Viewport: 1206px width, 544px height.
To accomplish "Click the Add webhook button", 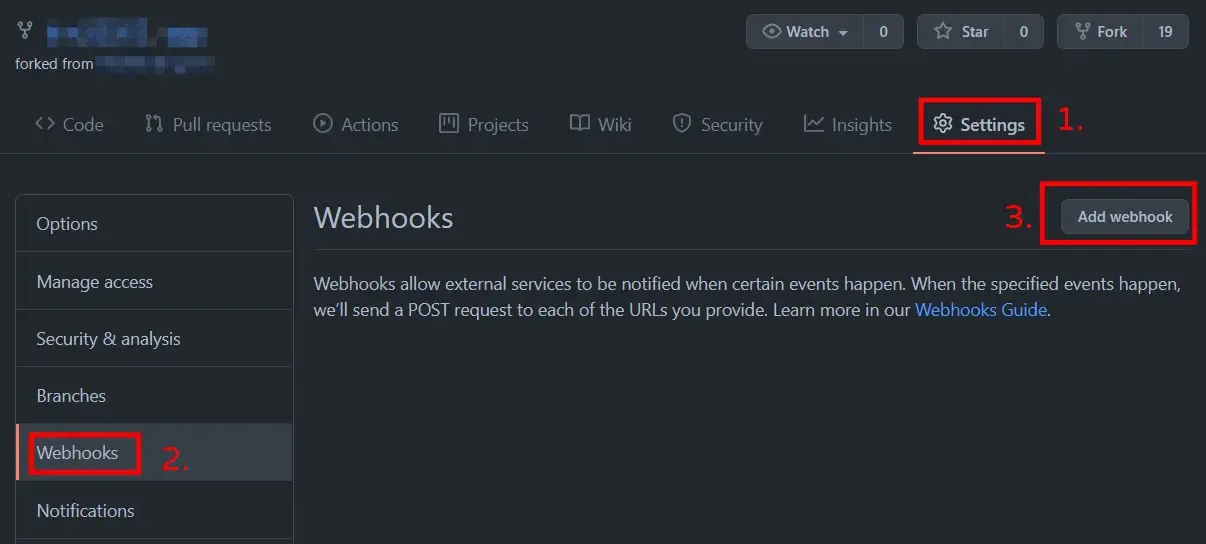I will coord(1124,216).
